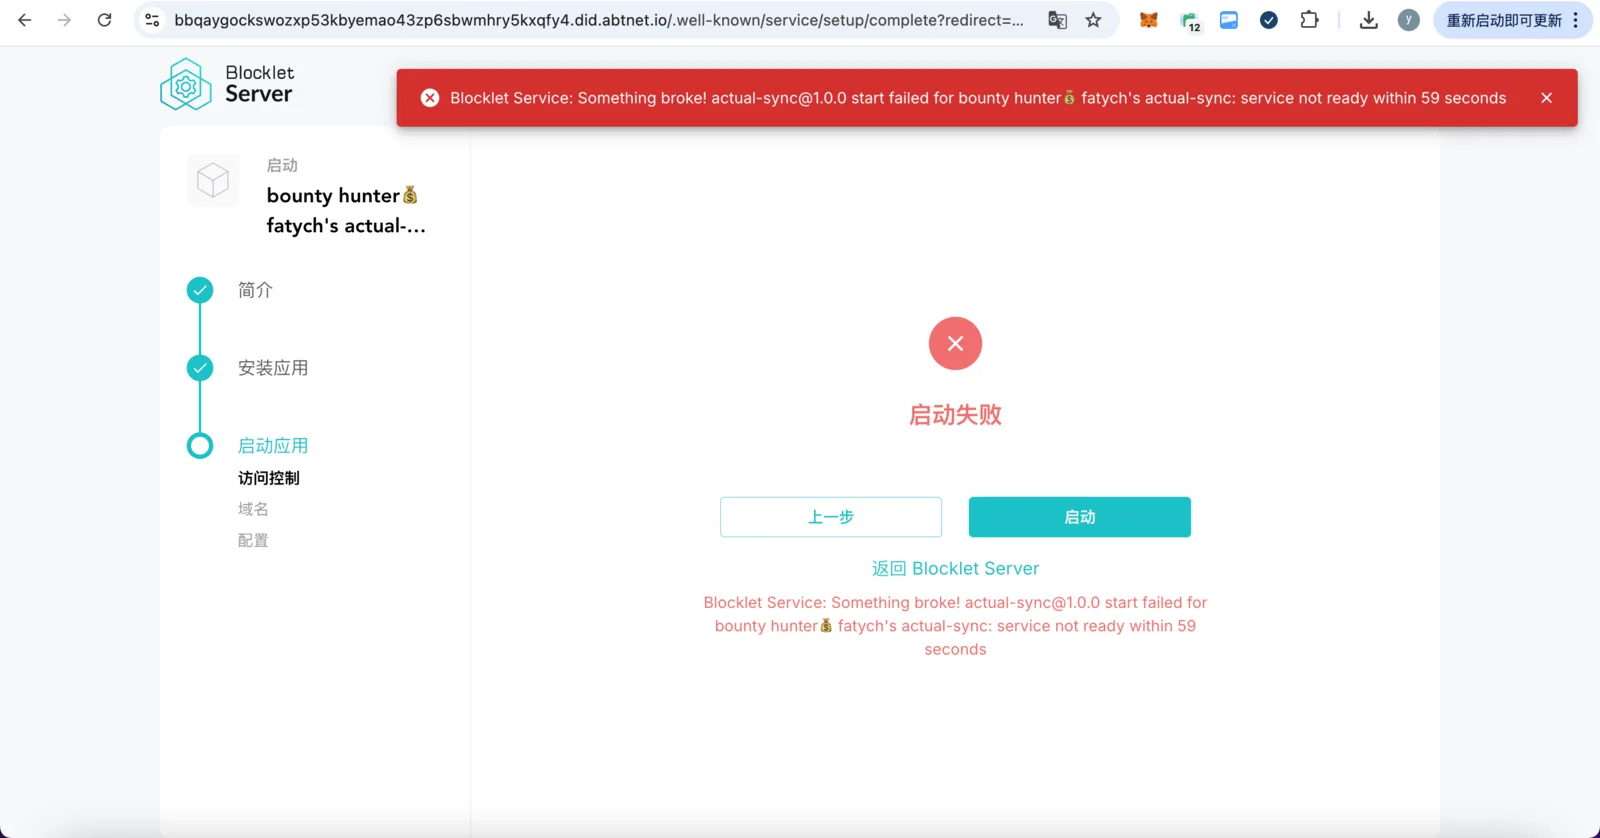Open the 启动应用 step
This screenshot has height=838, width=1600.
(273, 446)
